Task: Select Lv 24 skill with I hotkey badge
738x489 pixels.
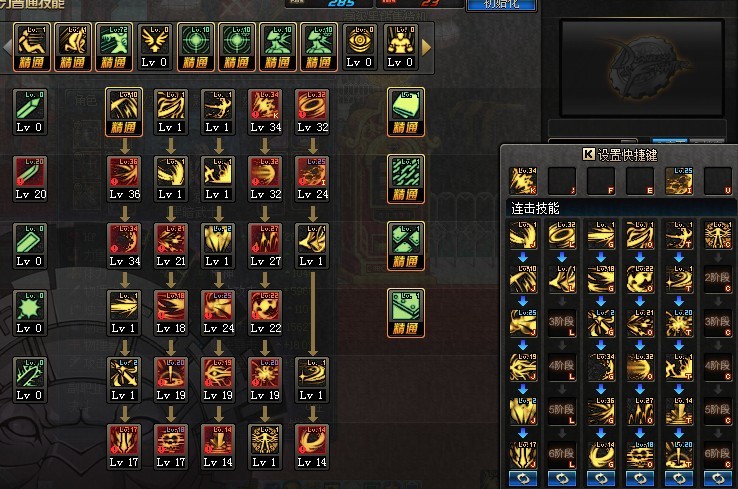Action: 312,179
